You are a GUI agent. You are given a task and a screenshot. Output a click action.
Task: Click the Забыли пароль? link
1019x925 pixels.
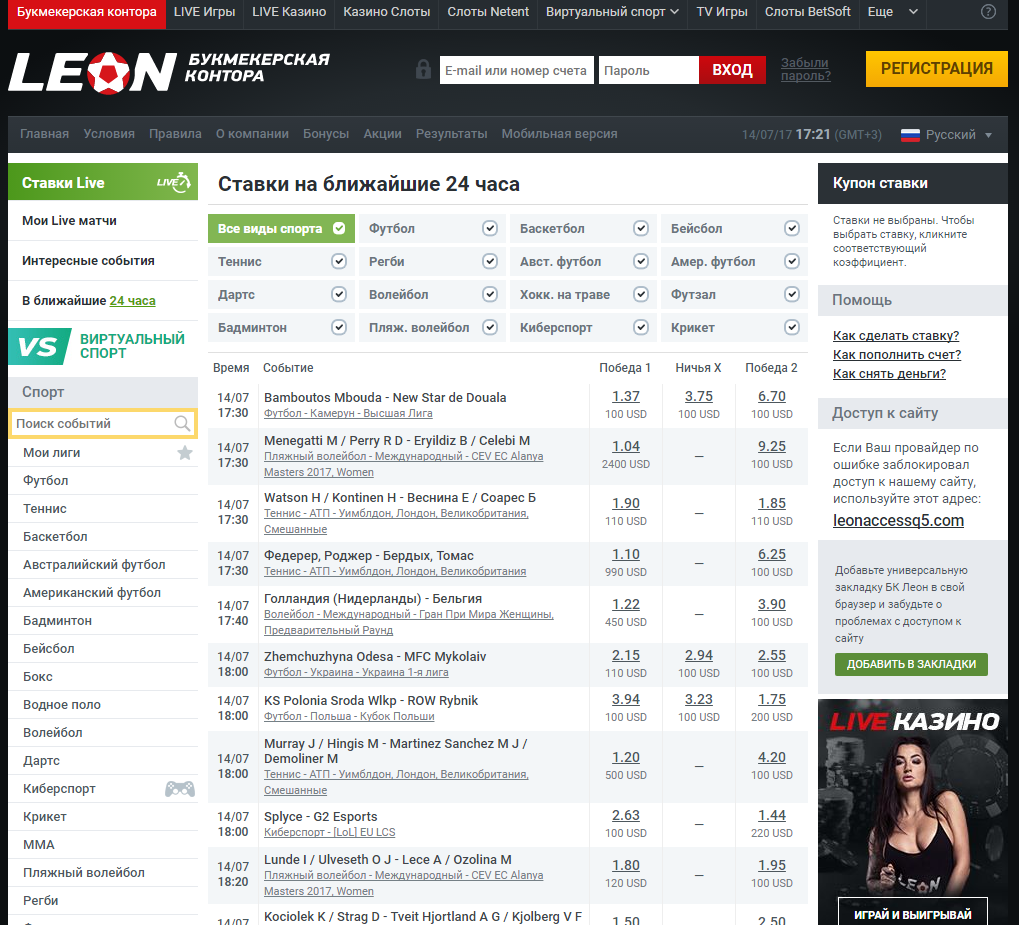[806, 69]
